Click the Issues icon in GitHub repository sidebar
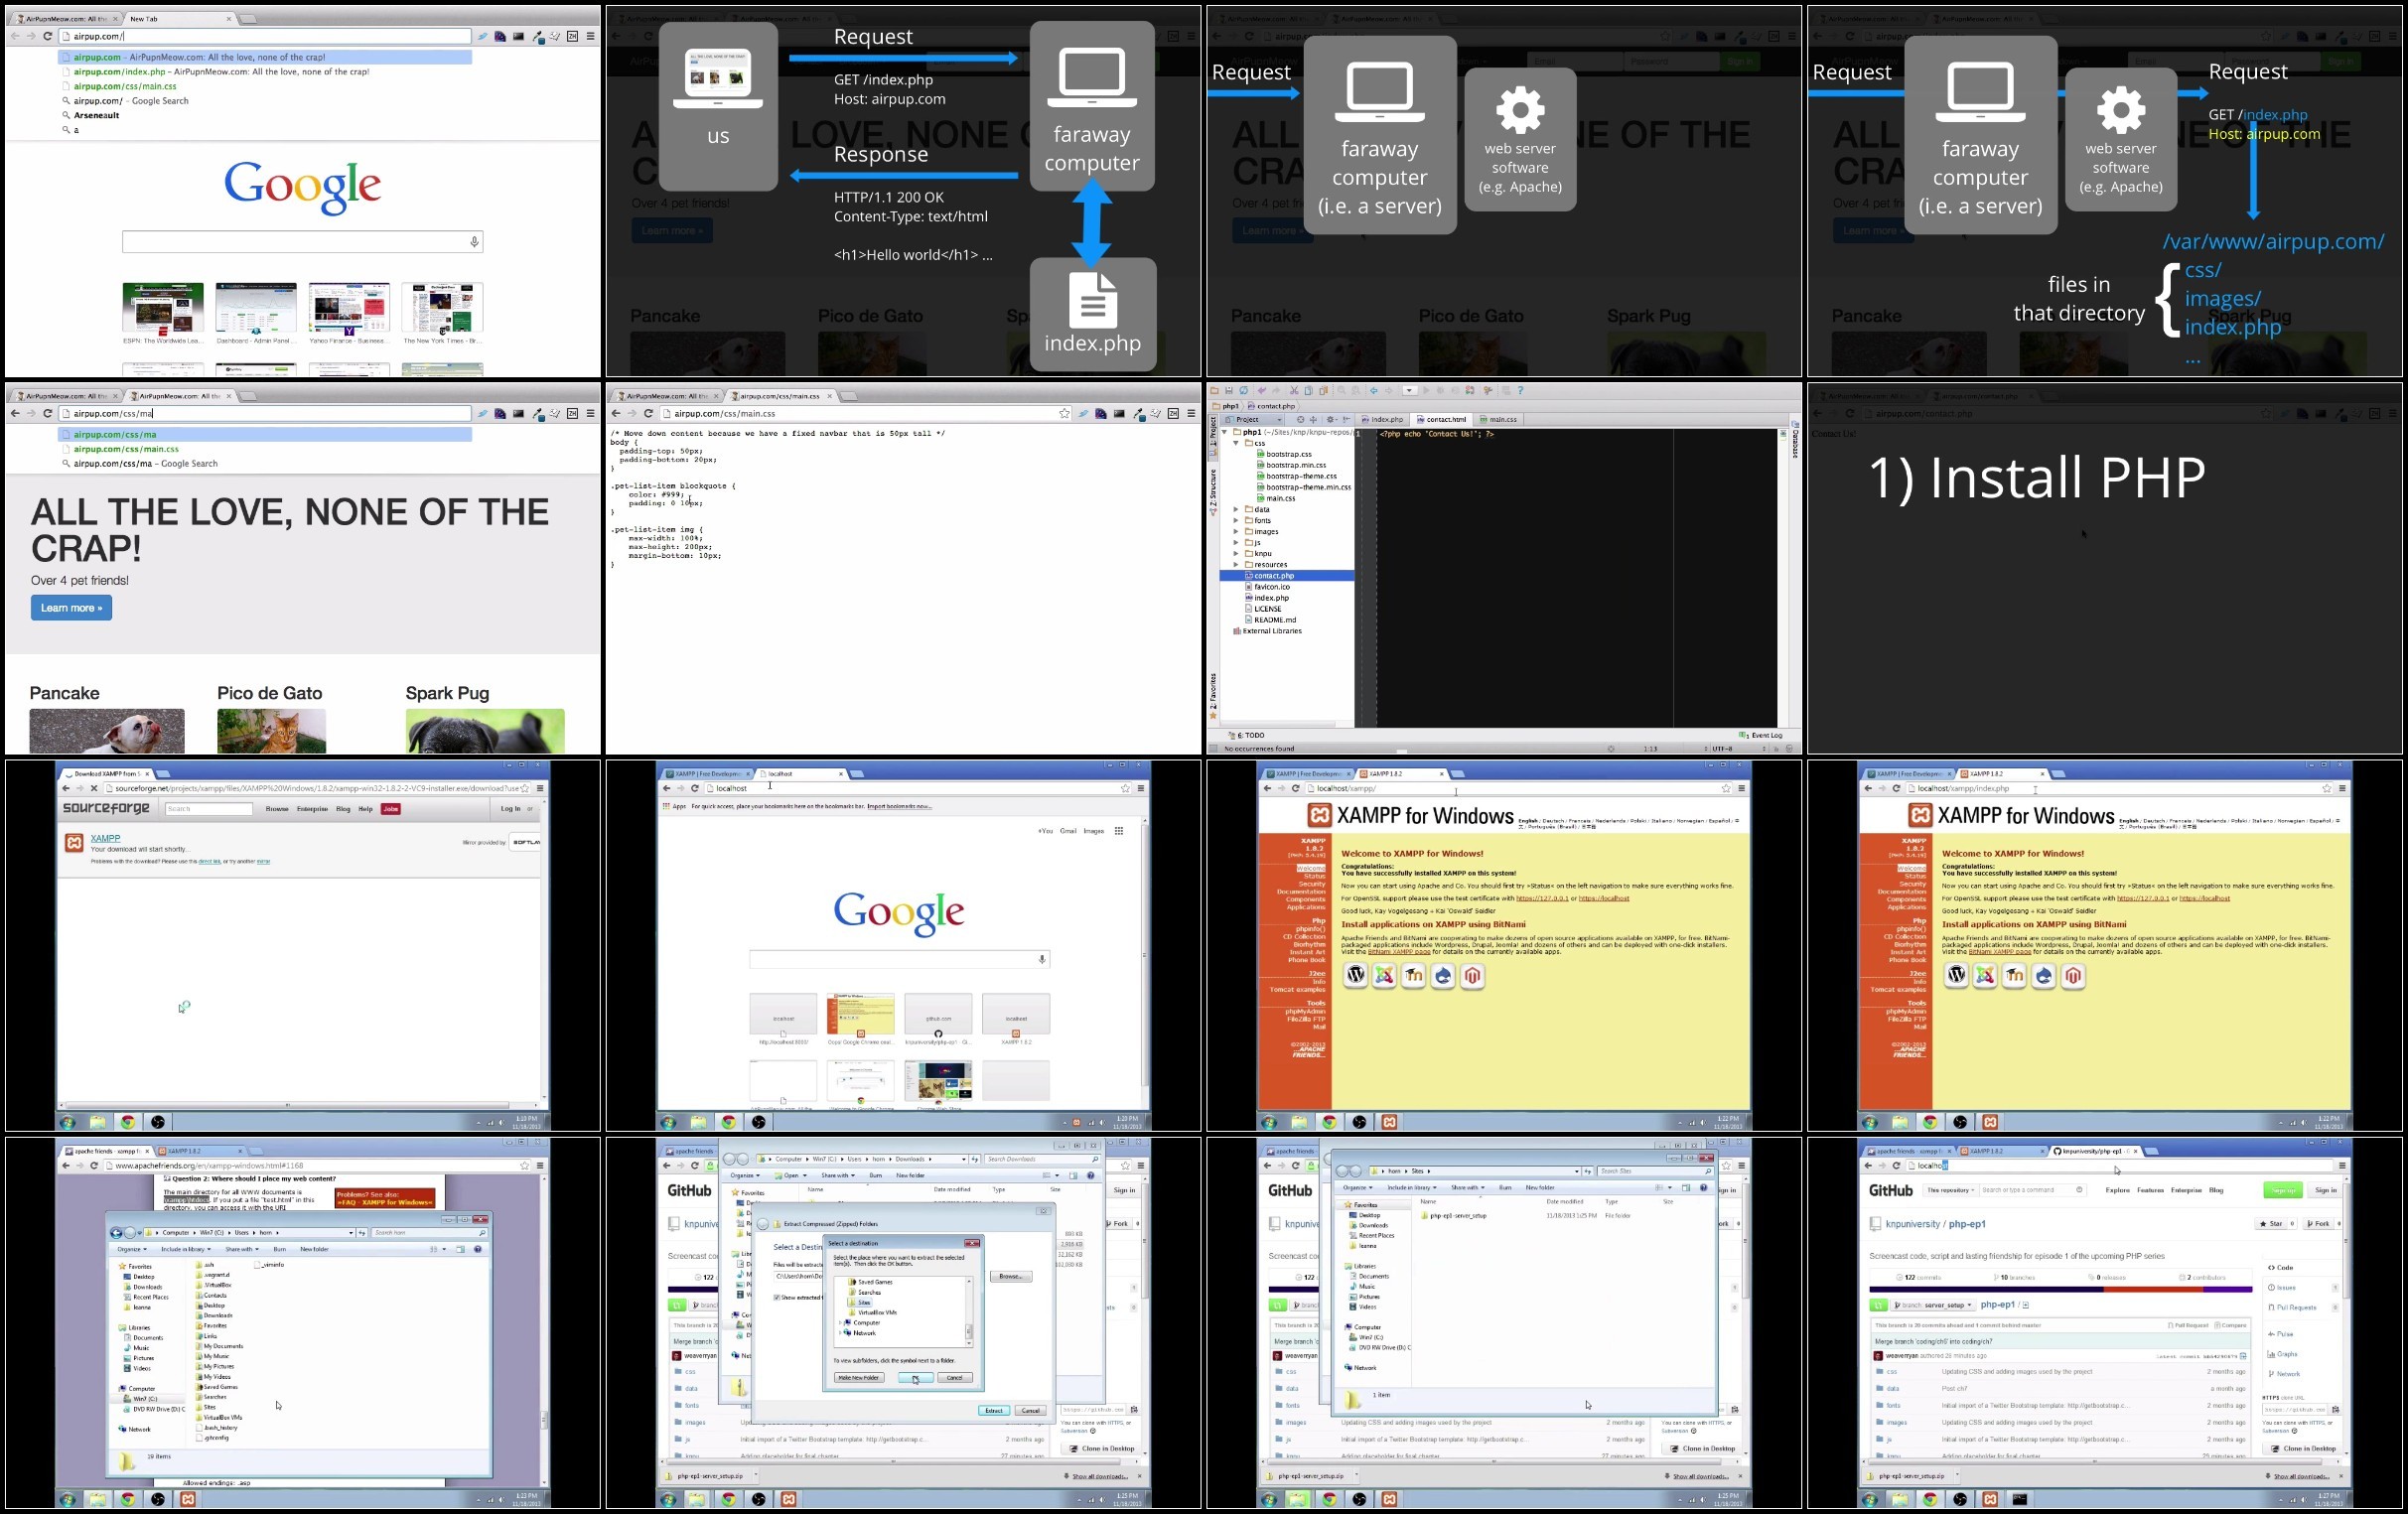The width and height of the screenshot is (2408, 1514). point(2272,1288)
